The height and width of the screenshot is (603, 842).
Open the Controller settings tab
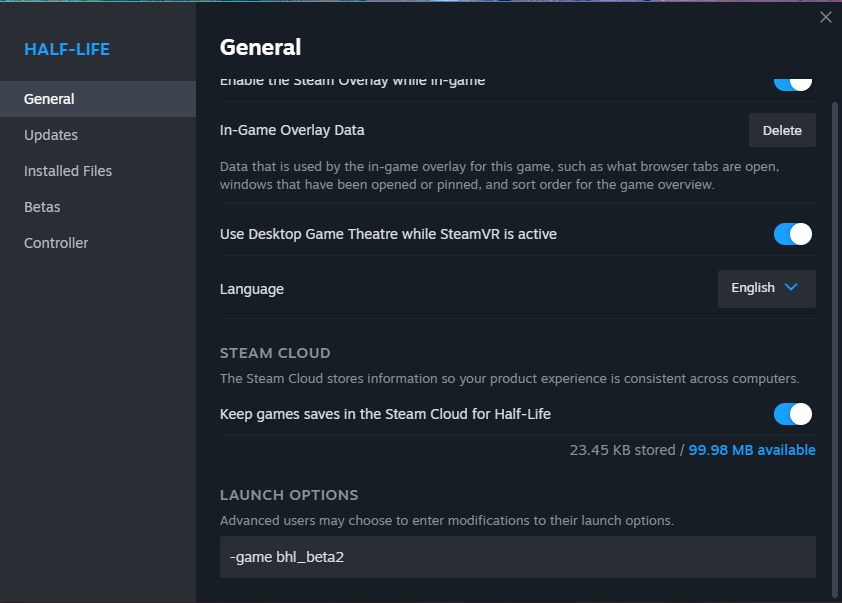coord(56,243)
